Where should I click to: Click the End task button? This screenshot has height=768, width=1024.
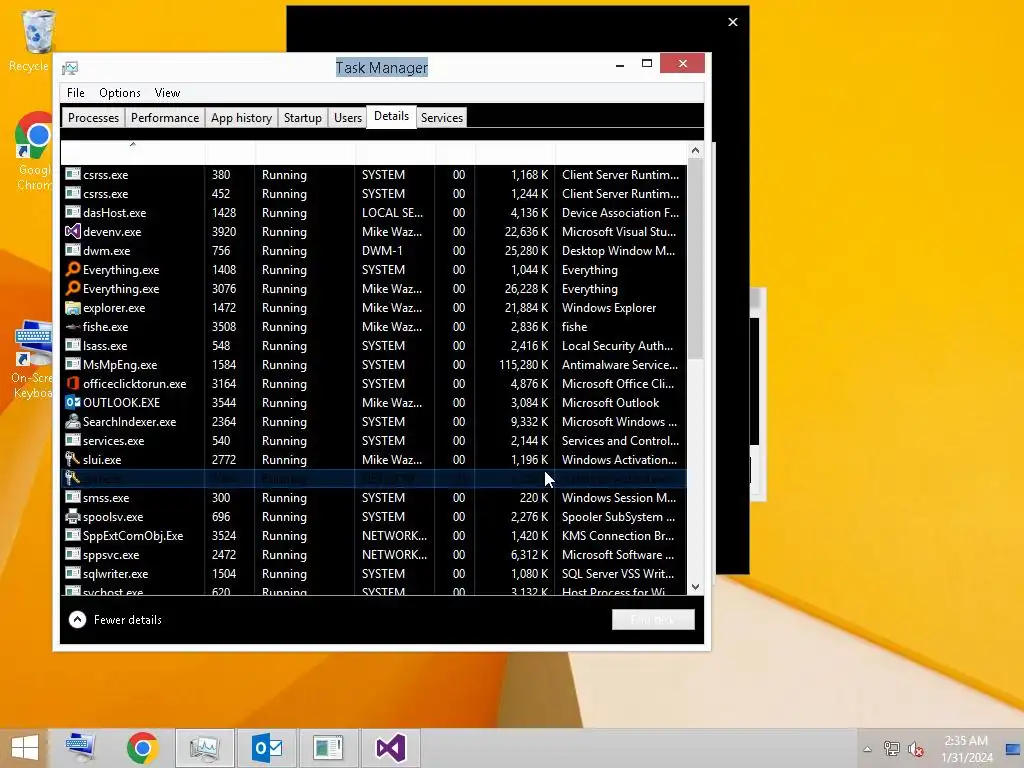[653, 620]
